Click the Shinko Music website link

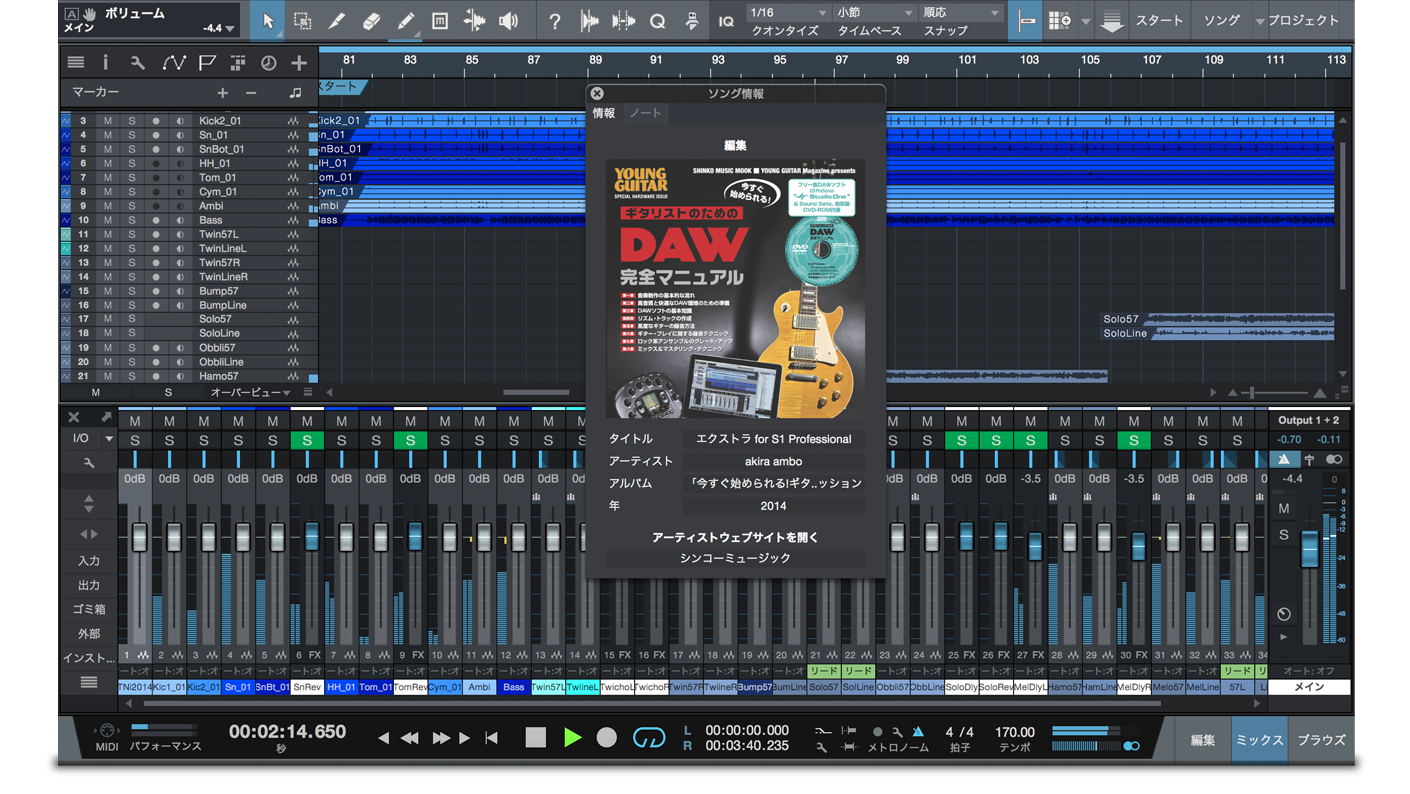pos(735,558)
